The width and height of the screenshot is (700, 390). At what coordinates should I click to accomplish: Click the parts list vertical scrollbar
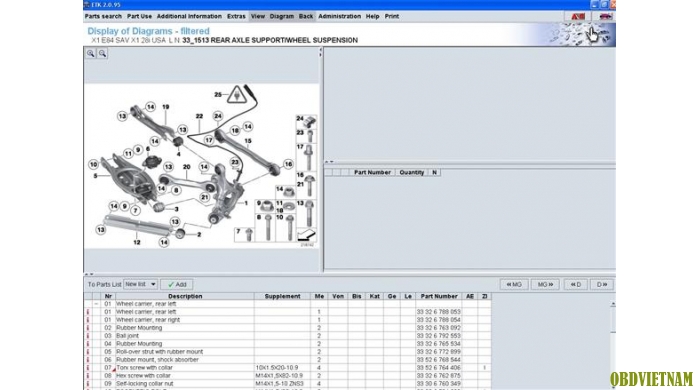[613, 345]
